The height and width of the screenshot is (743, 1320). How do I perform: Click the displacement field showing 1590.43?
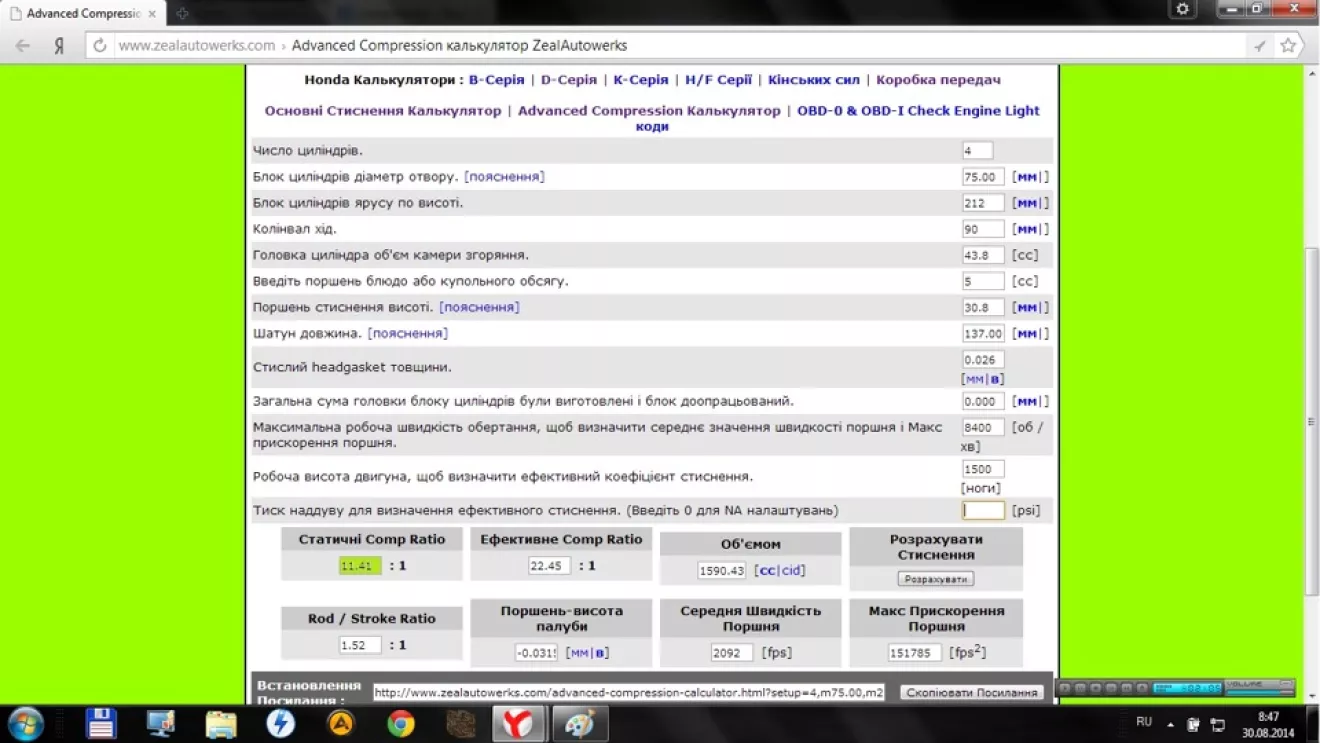[722, 571]
